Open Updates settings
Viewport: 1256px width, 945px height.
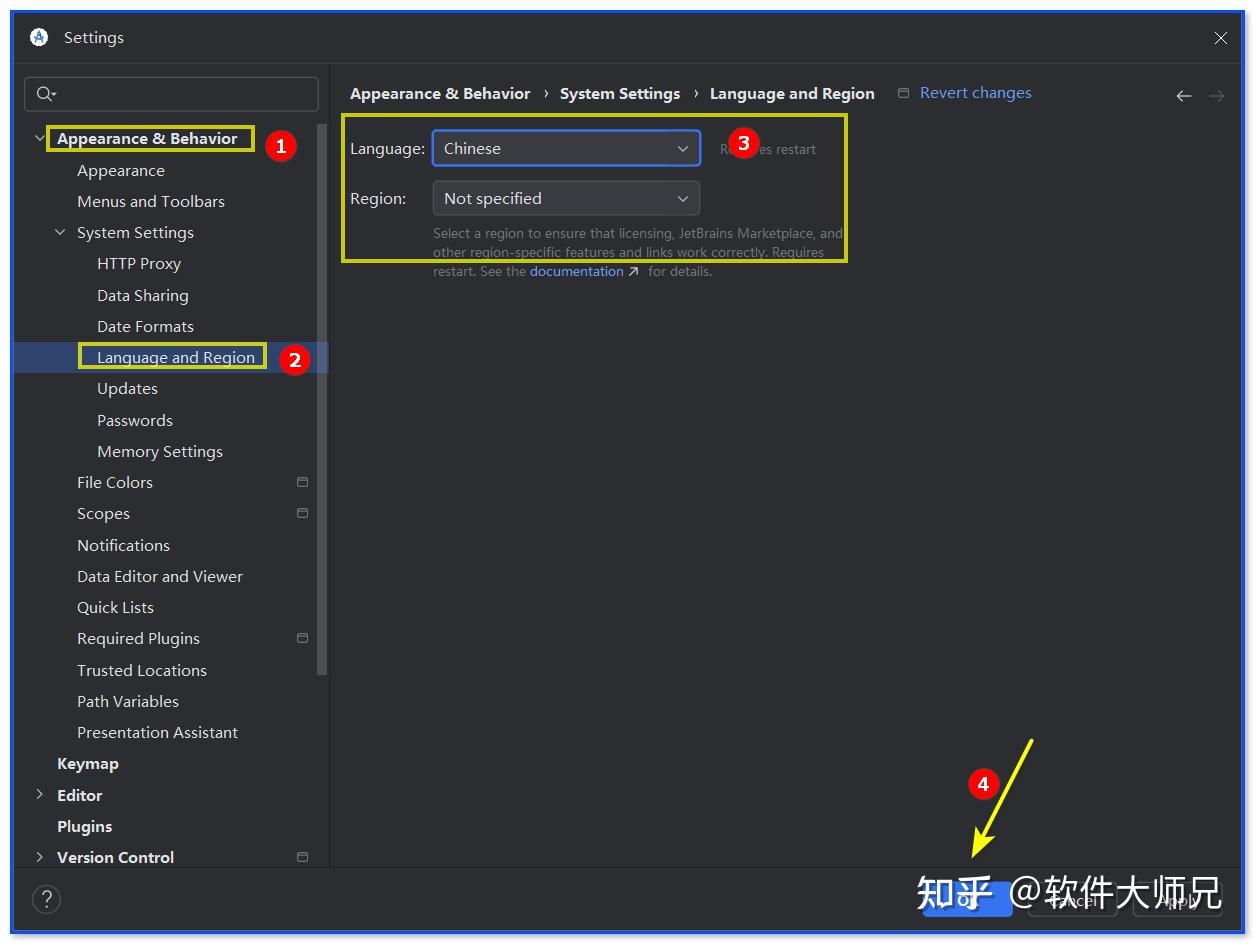pyautogui.click(x=127, y=389)
